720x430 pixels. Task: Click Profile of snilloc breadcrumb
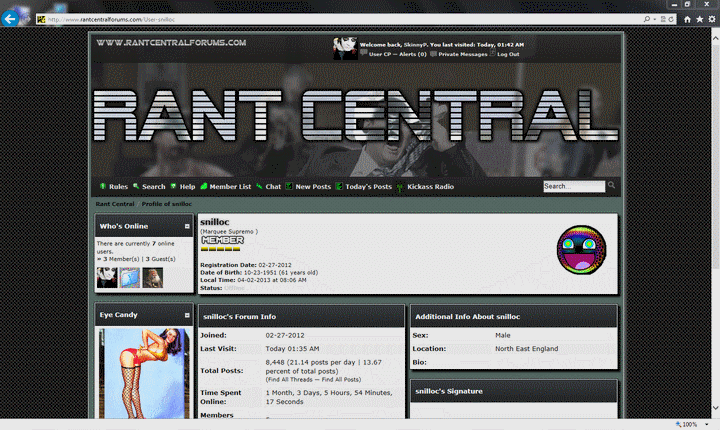[x=167, y=204]
